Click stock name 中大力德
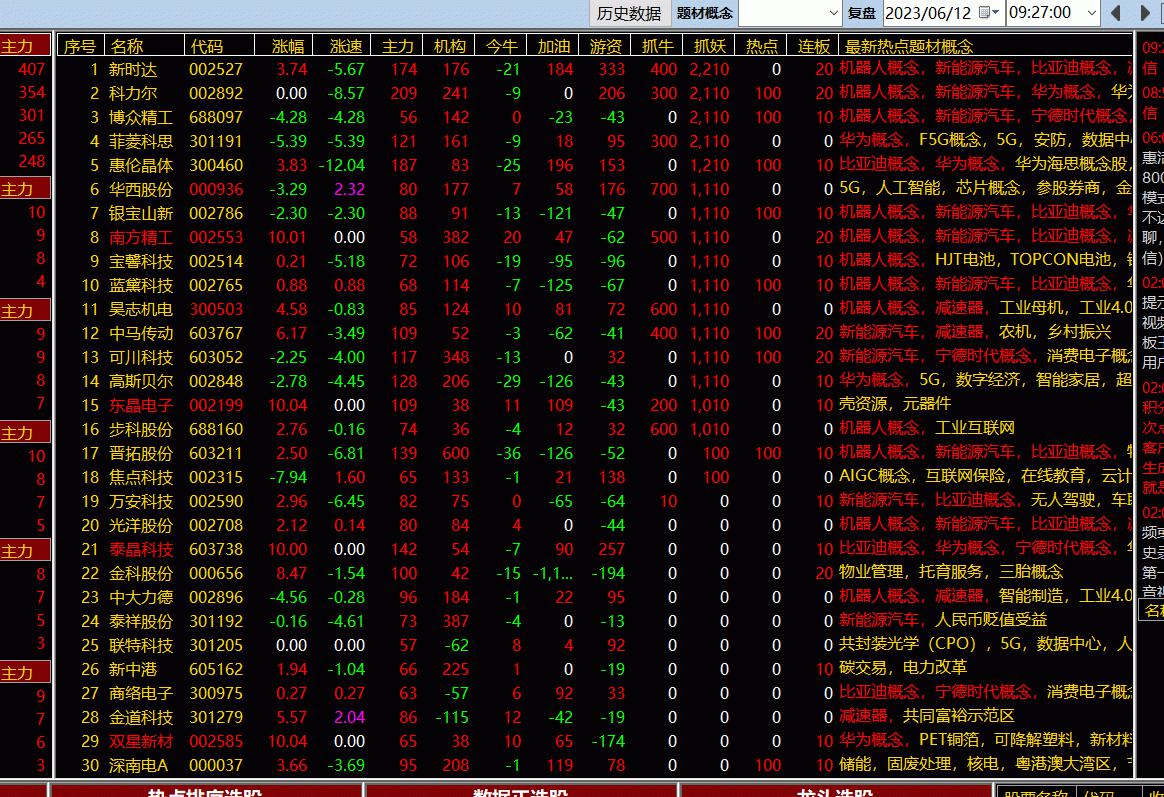This screenshot has height=797, width=1164. (141, 597)
